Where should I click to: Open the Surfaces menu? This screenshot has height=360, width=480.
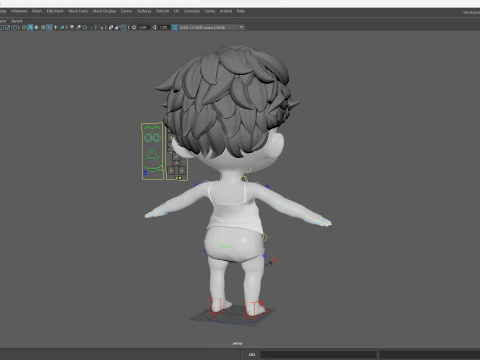[x=144, y=11]
